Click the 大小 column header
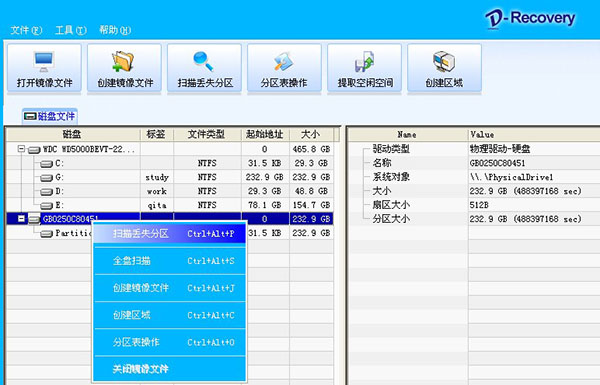Image resolution: width=600 pixels, height=385 pixels. click(x=311, y=134)
